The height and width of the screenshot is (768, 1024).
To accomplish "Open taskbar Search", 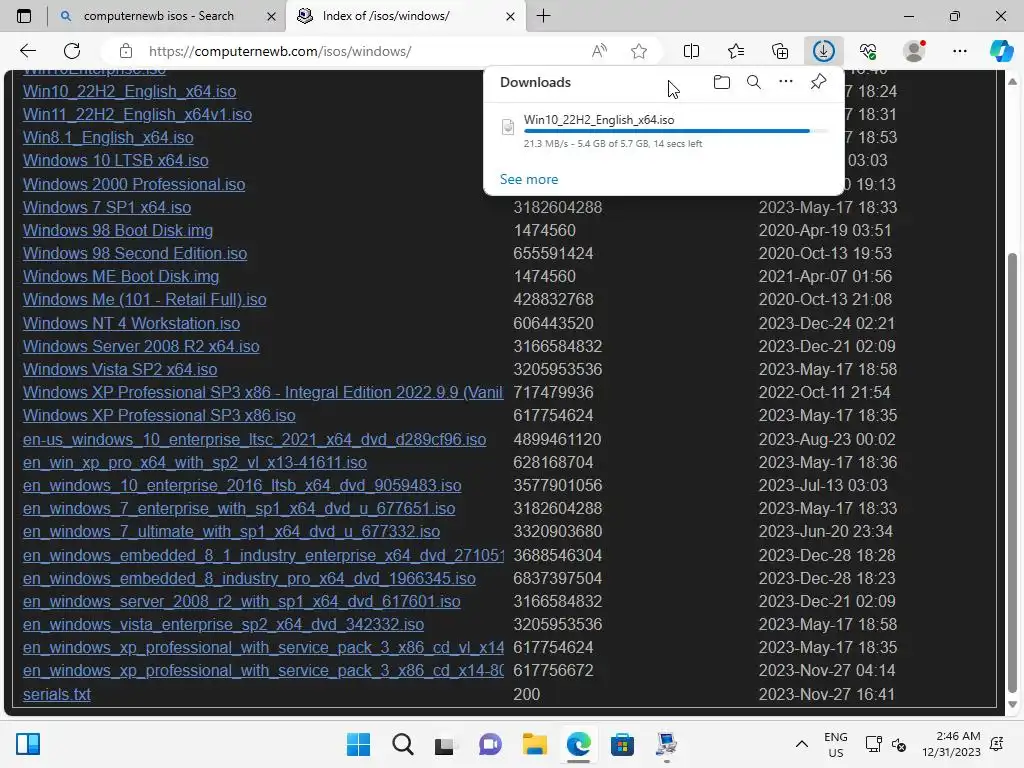I will click(x=402, y=744).
